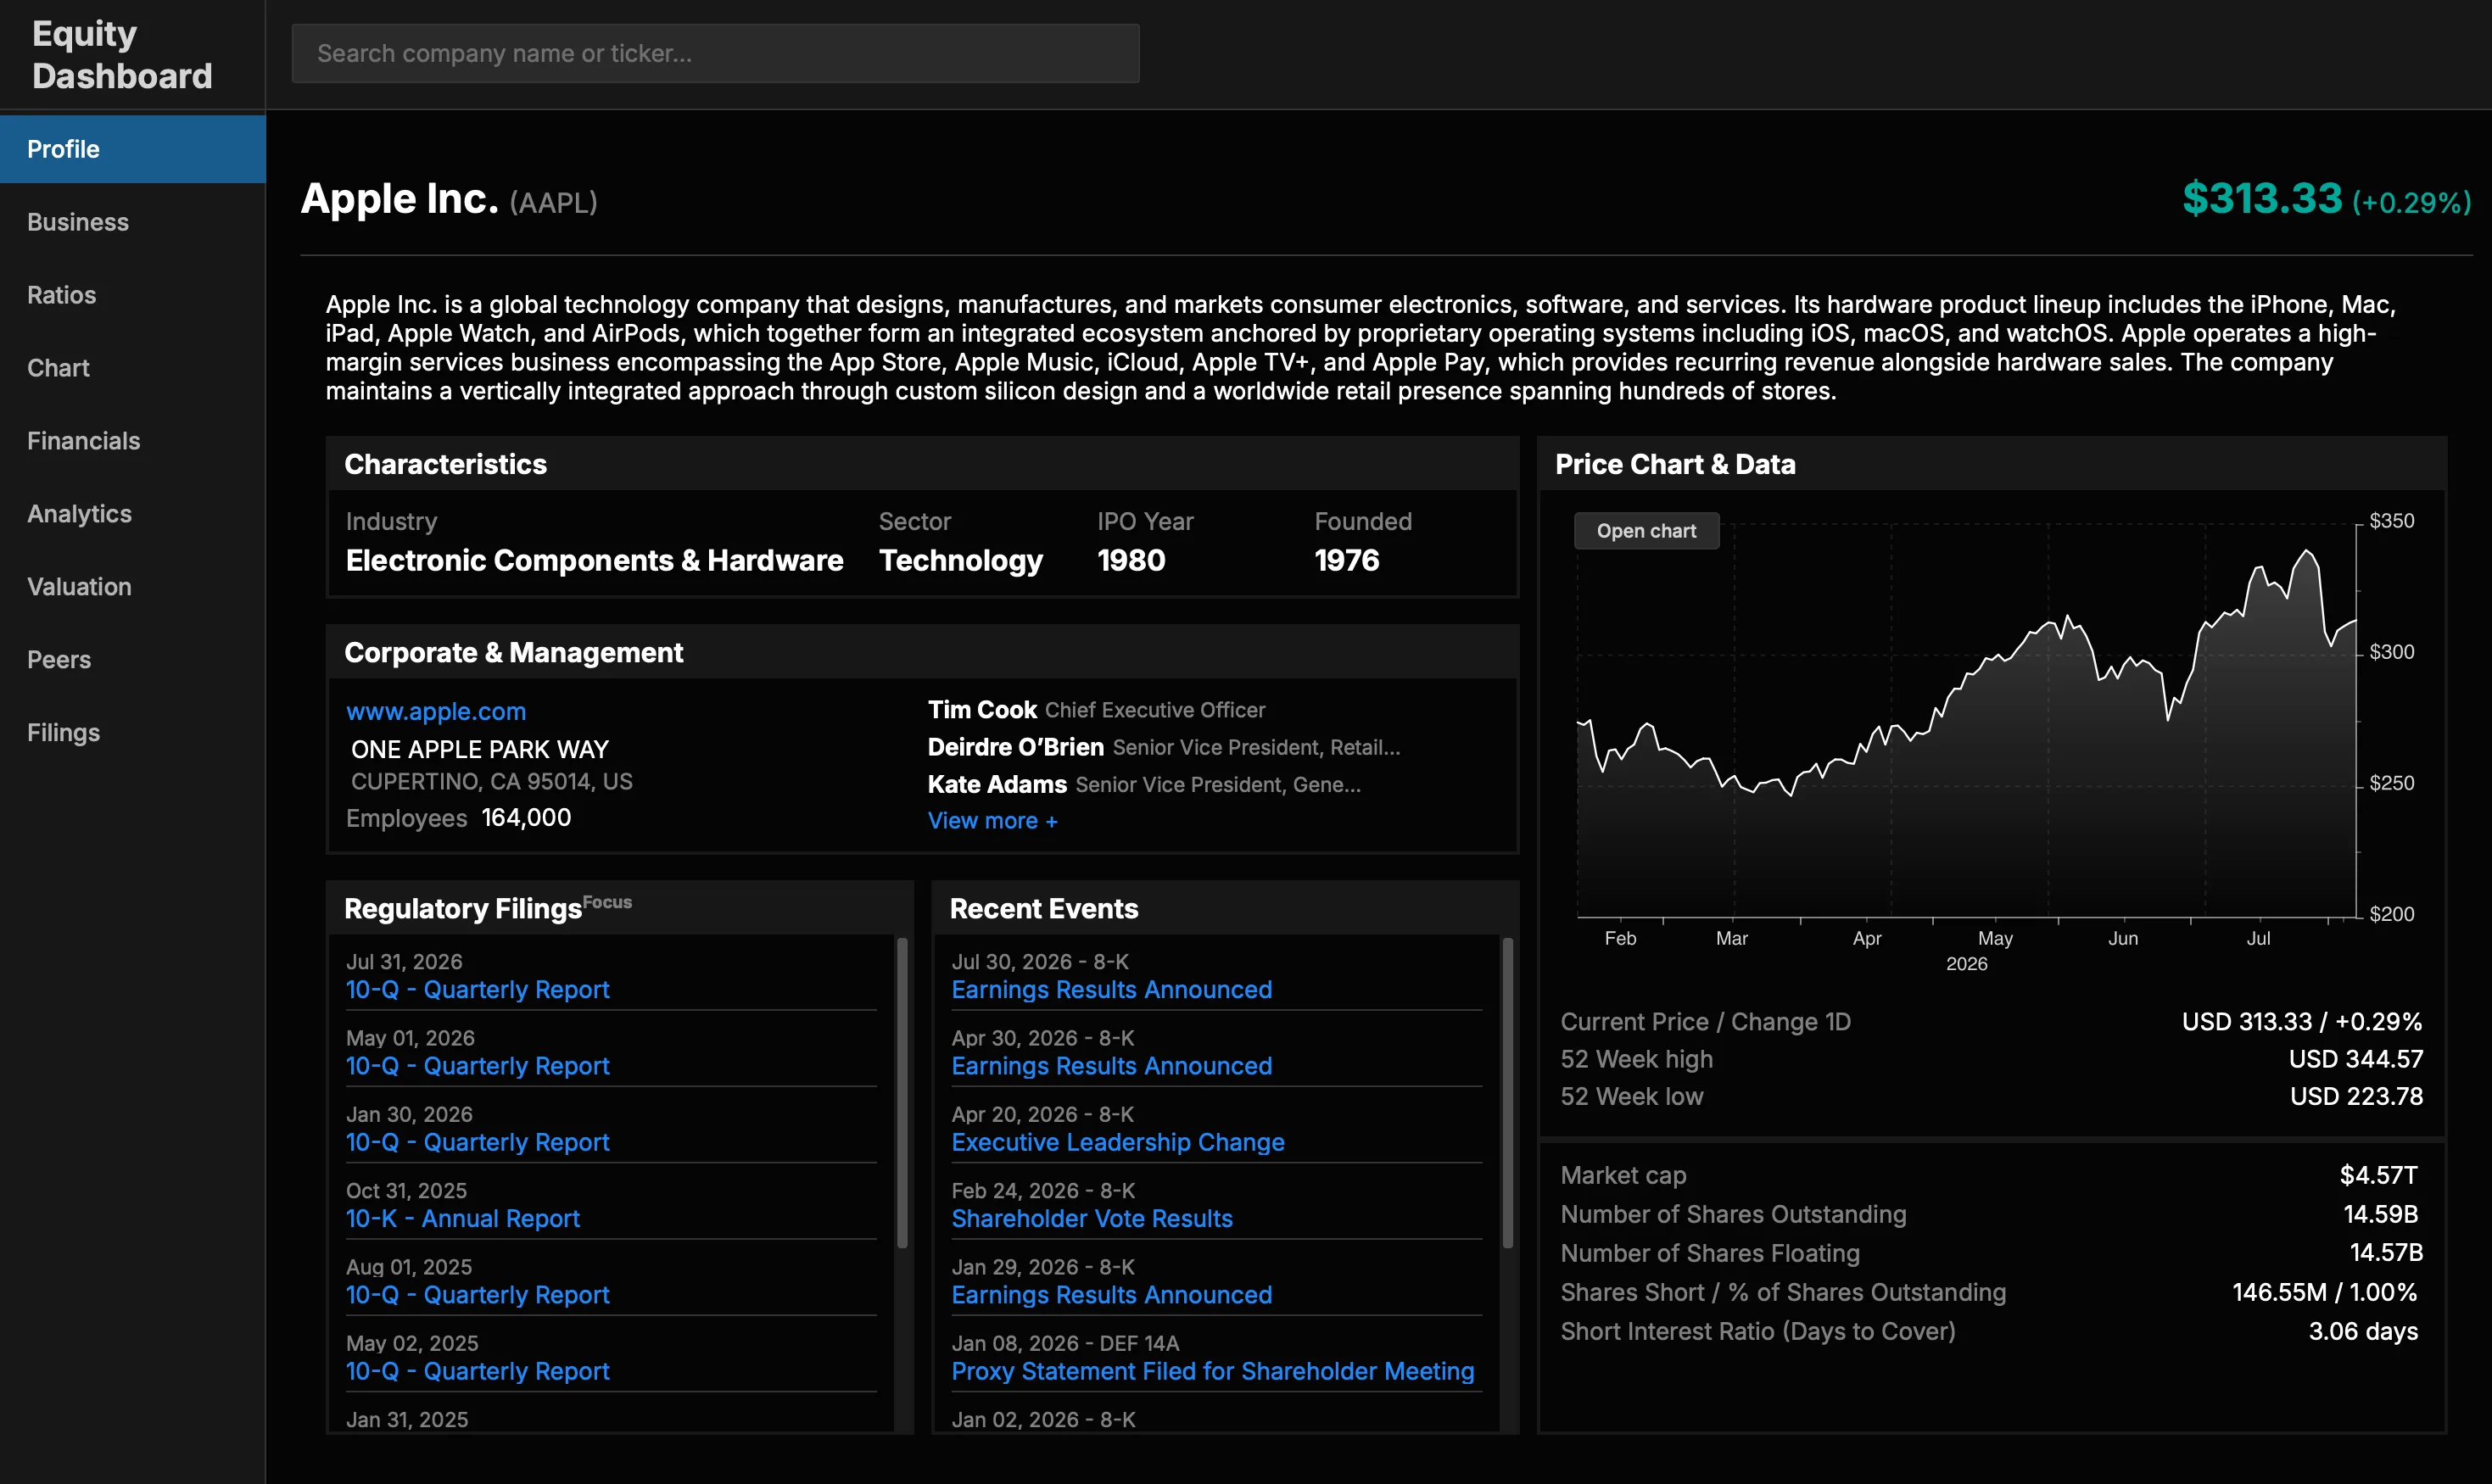Click the $313.33 header price
Viewport: 2492px width, 1484px height.
(x=2262, y=198)
